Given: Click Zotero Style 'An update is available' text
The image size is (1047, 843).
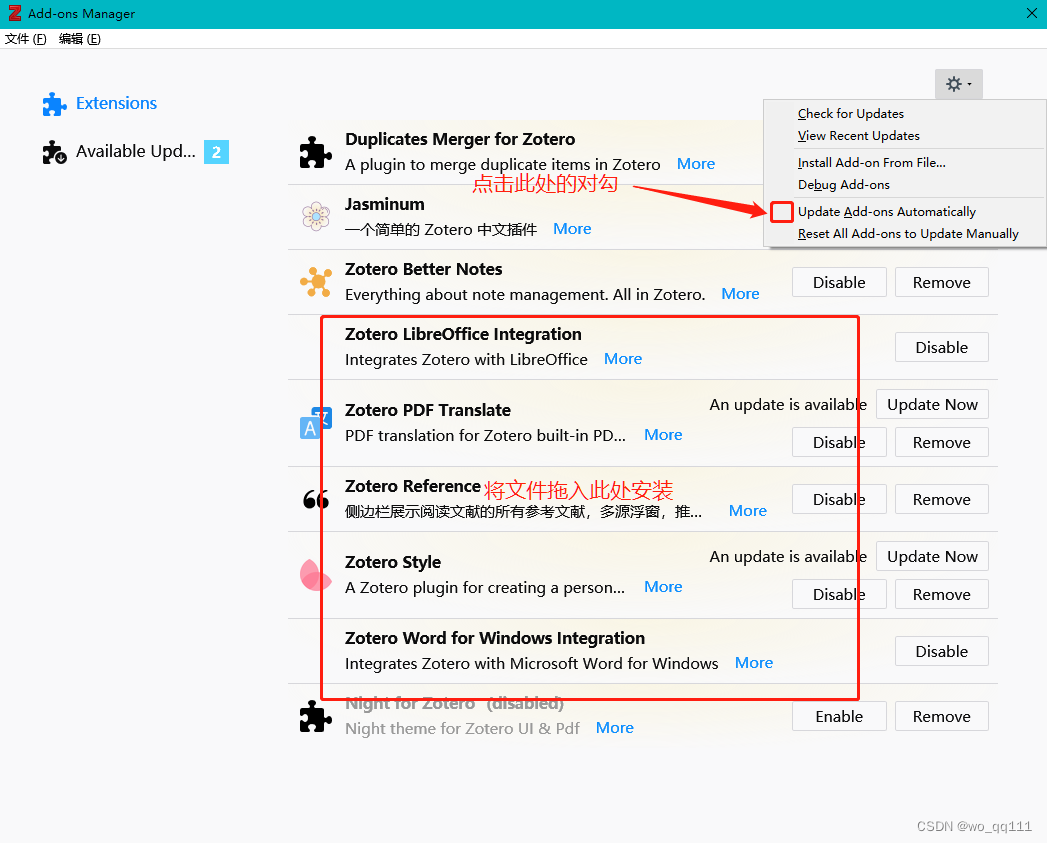Looking at the screenshot, I should (x=788, y=556).
